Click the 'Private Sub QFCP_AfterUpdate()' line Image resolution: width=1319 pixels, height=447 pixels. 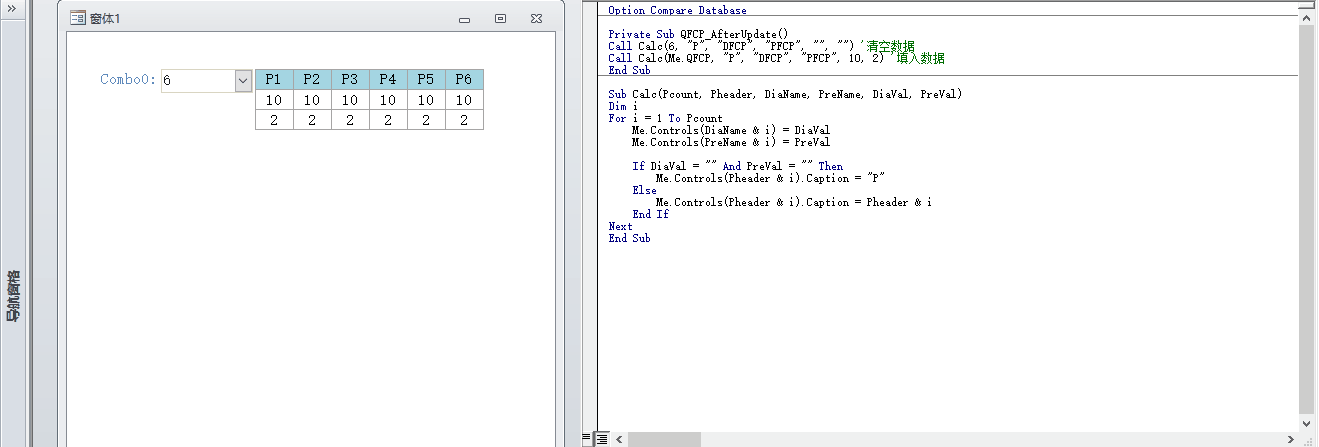(x=698, y=34)
